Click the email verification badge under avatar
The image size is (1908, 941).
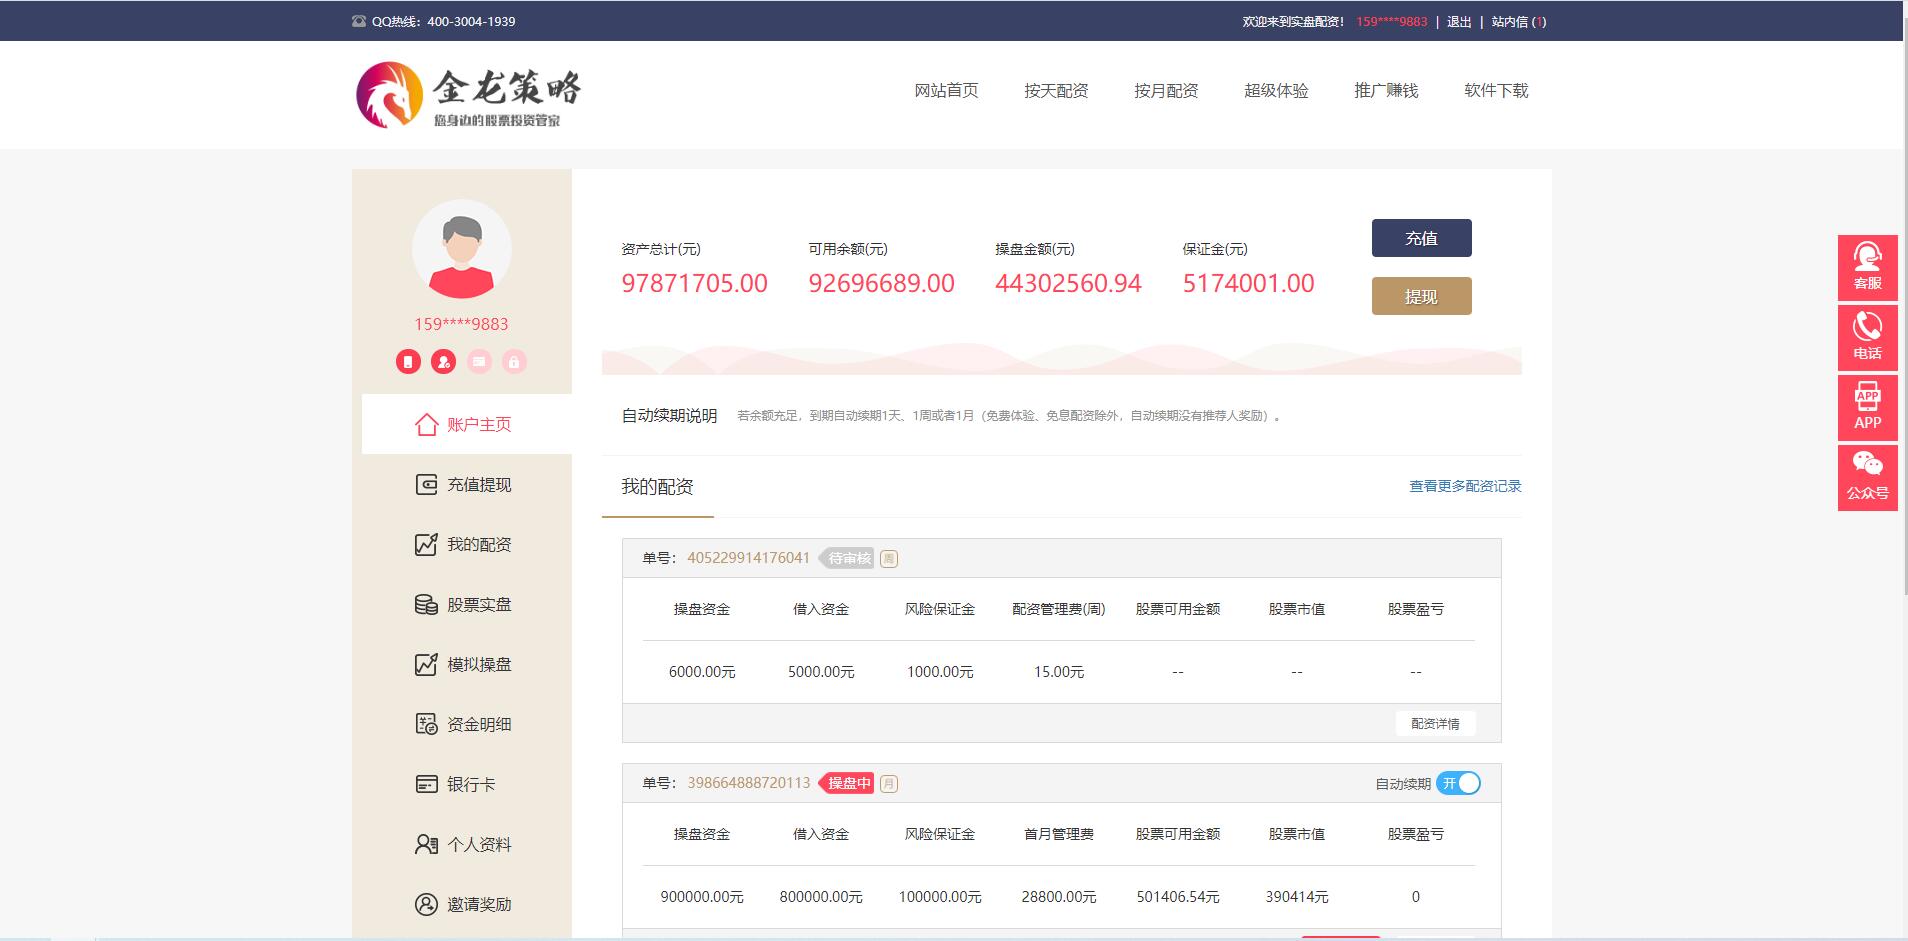(x=479, y=362)
